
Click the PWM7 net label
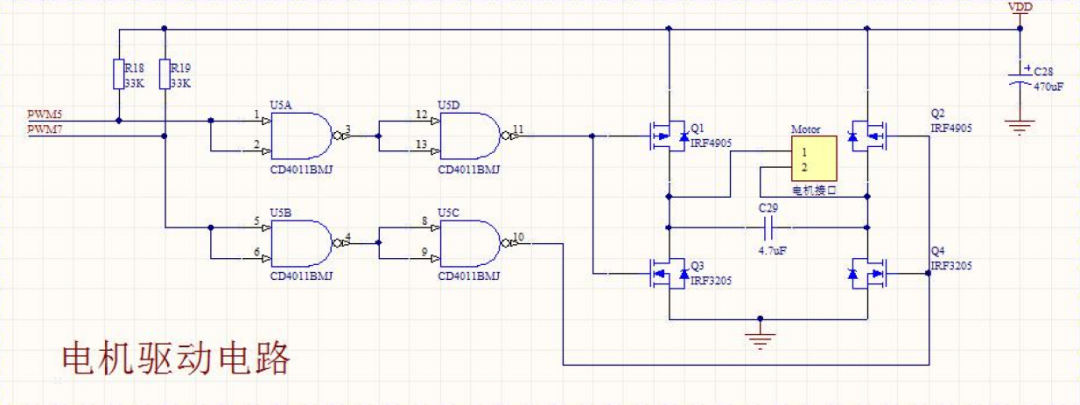[45, 130]
